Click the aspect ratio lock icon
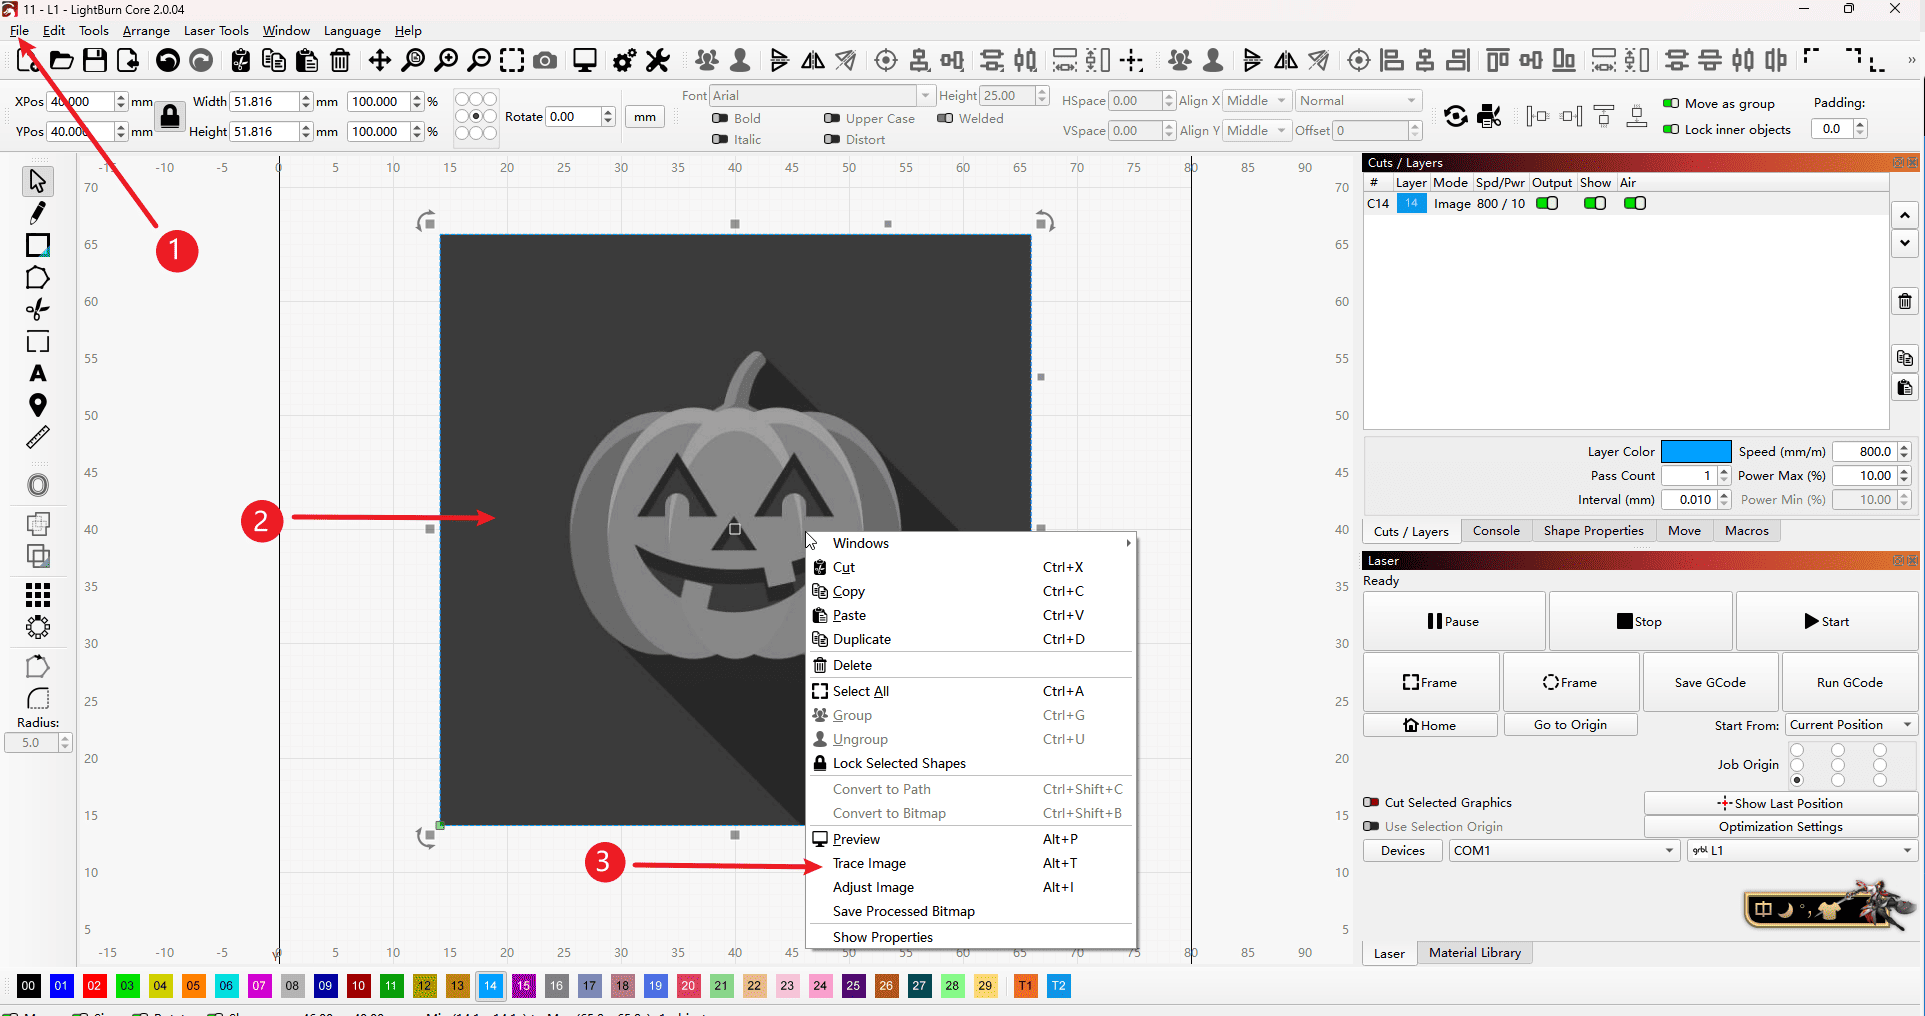The image size is (1925, 1016). 170,117
